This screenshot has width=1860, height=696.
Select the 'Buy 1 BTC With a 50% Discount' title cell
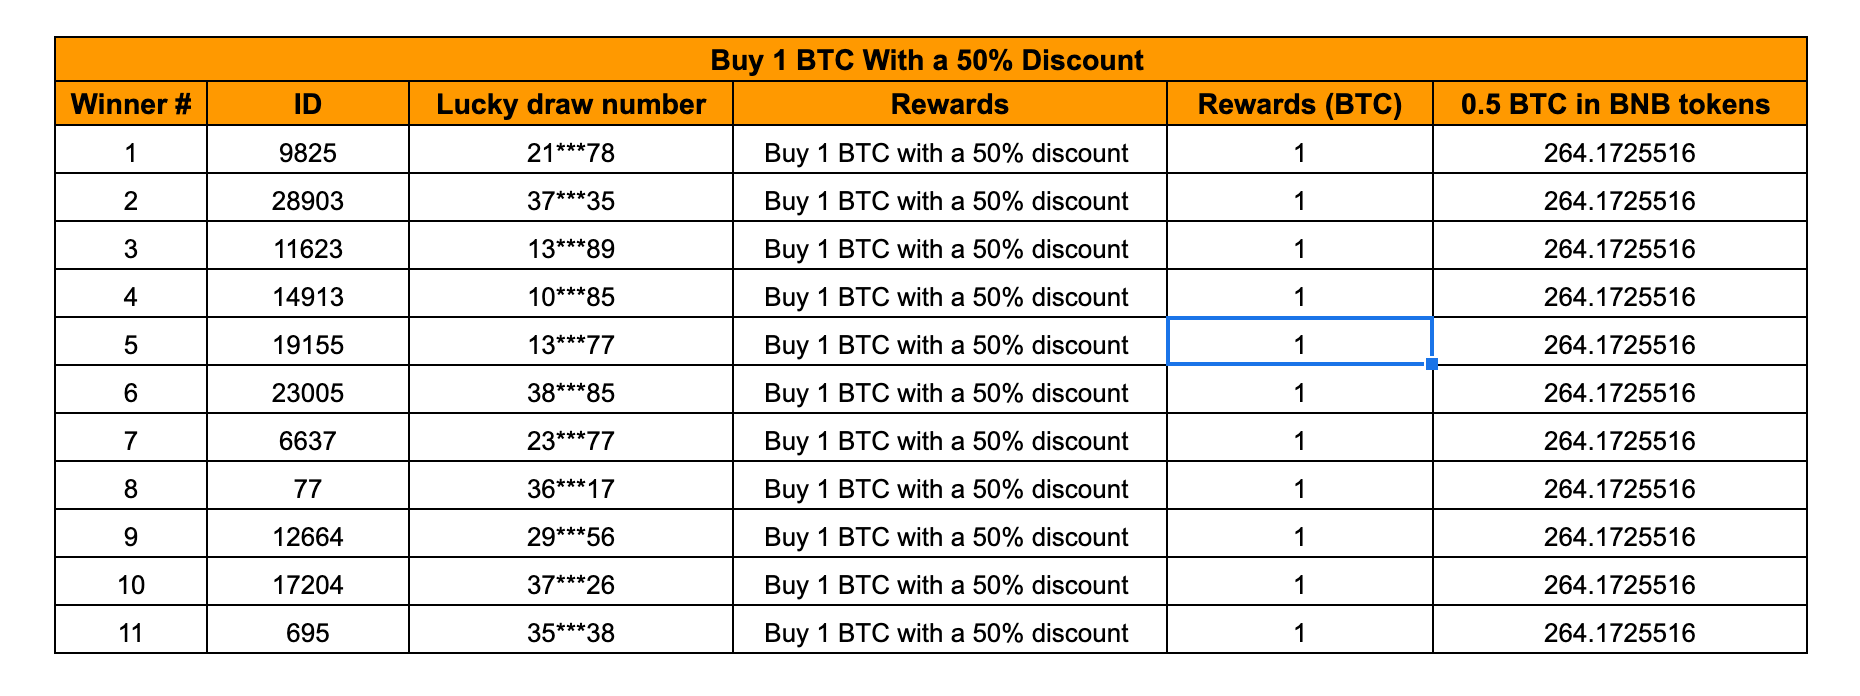point(931,60)
